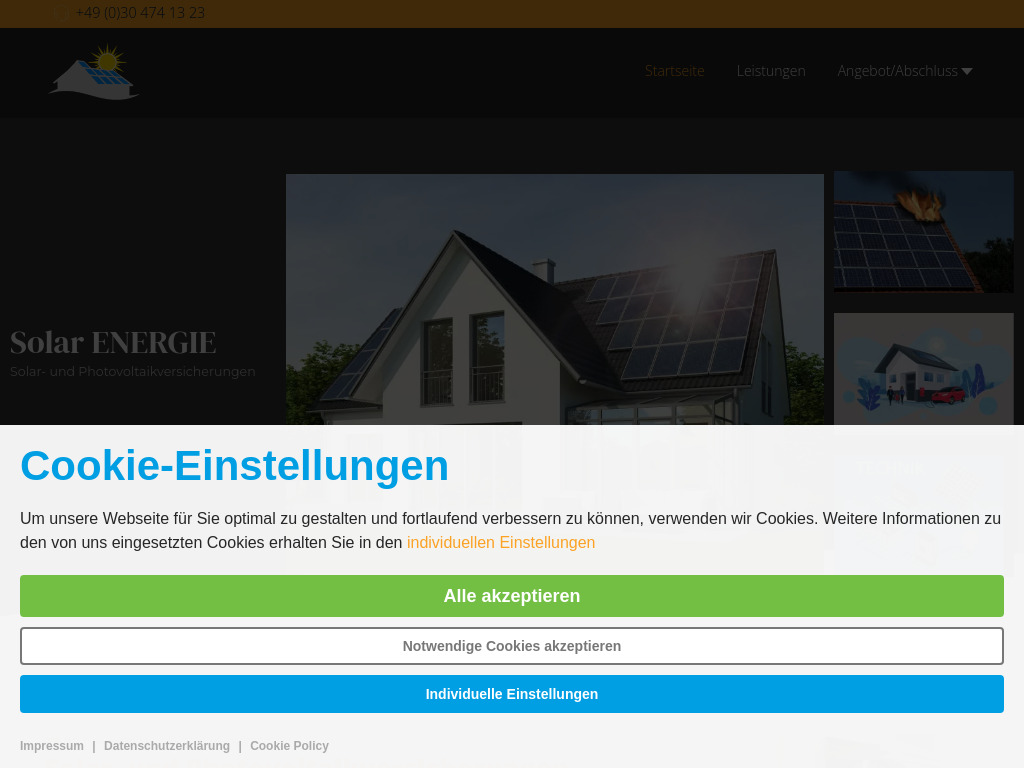Open the Cookie Policy link
This screenshot has width=1024, height=768.
(289, 745)
